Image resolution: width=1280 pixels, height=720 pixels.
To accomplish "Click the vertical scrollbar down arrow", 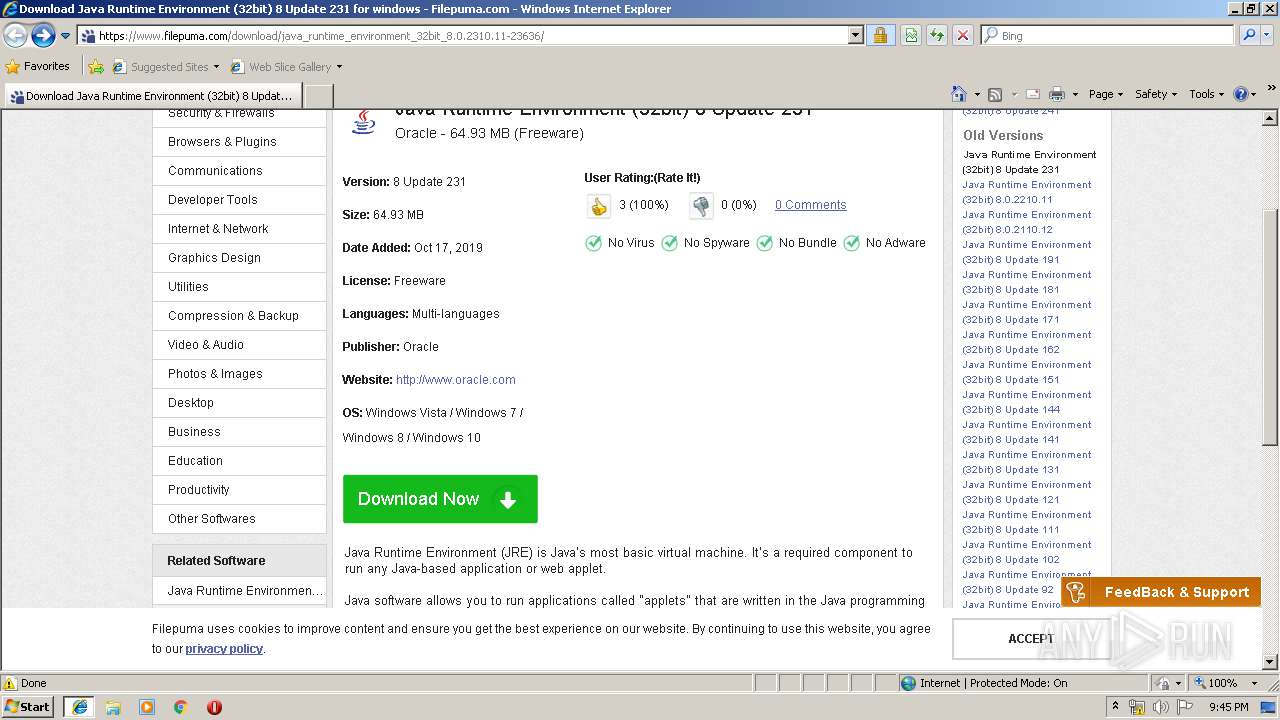I will click(1270, 661).
